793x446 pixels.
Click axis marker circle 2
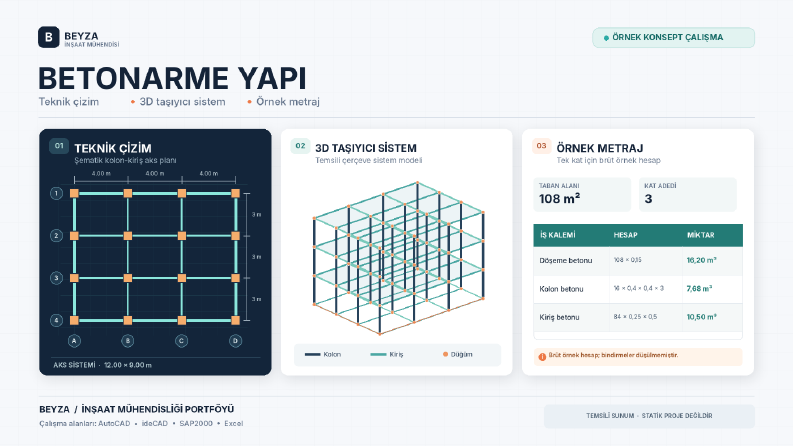point(56,236)
